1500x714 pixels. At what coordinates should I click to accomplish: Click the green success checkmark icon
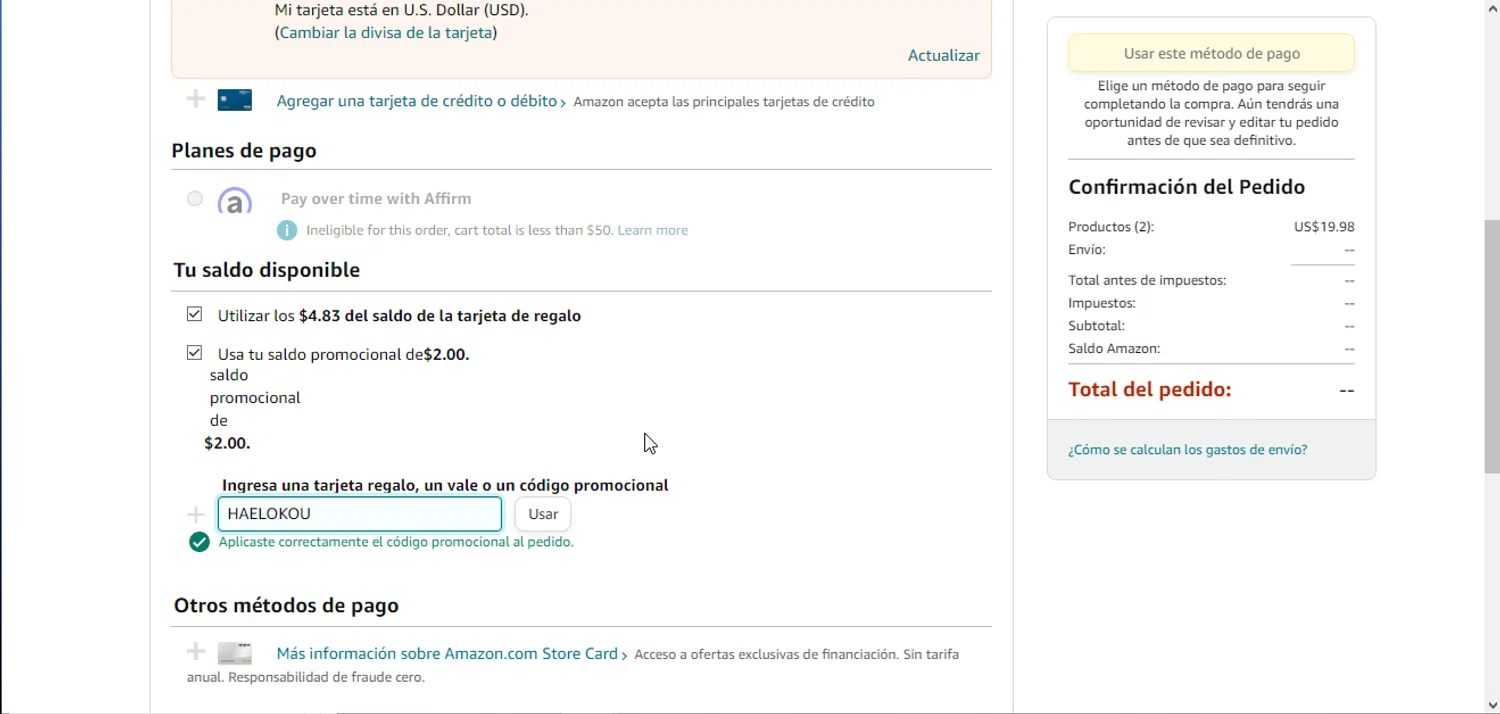pyautogui.click(x=199, y=542)
